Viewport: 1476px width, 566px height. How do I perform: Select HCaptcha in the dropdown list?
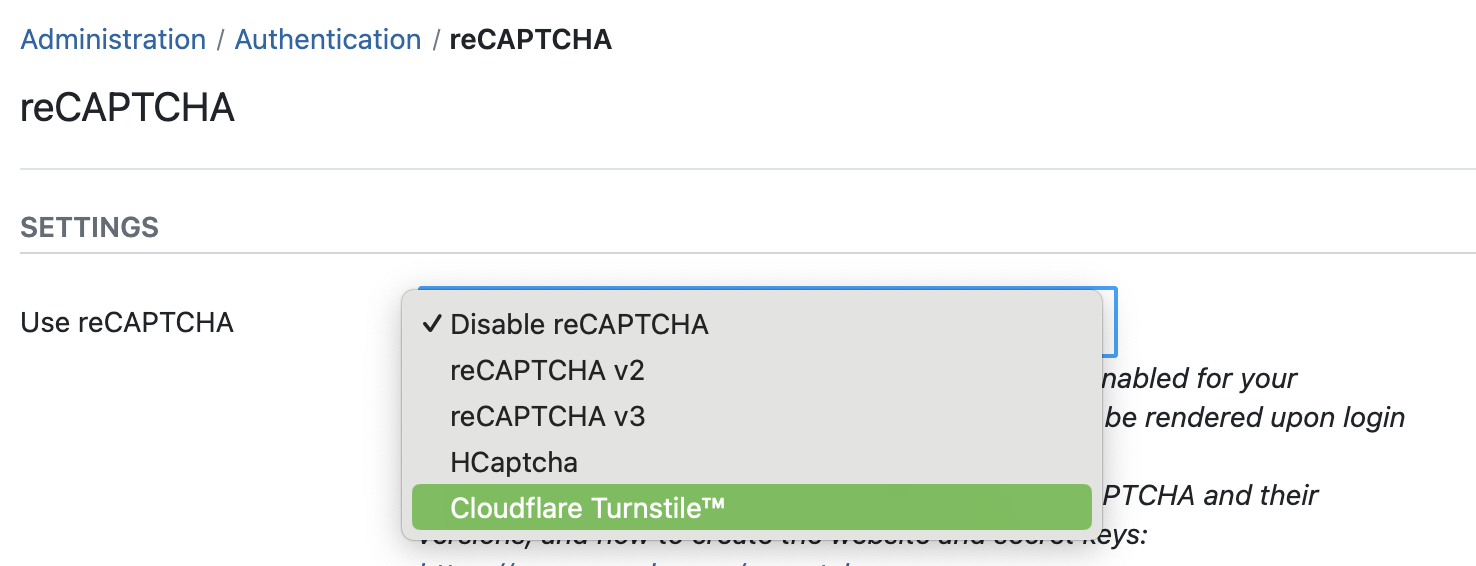pyautogui.click(x=514, y=462)
